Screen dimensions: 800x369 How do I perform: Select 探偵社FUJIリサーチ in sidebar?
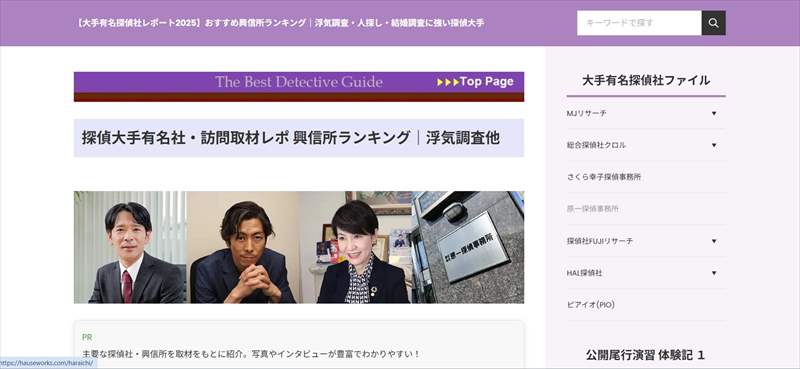(599, 241)
